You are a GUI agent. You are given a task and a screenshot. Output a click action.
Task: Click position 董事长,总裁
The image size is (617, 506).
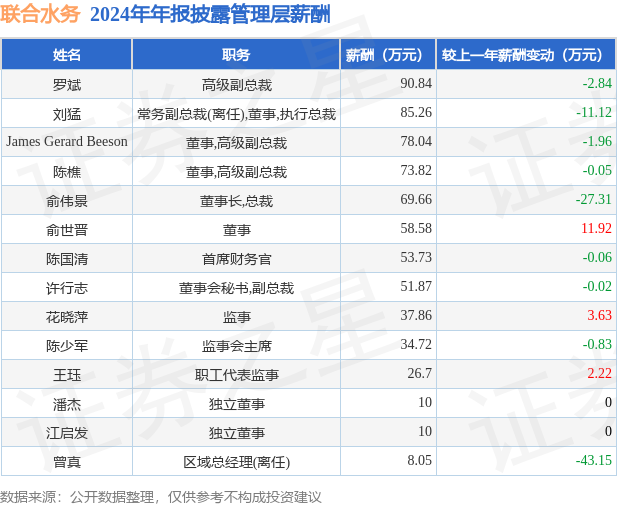(236, 201)
